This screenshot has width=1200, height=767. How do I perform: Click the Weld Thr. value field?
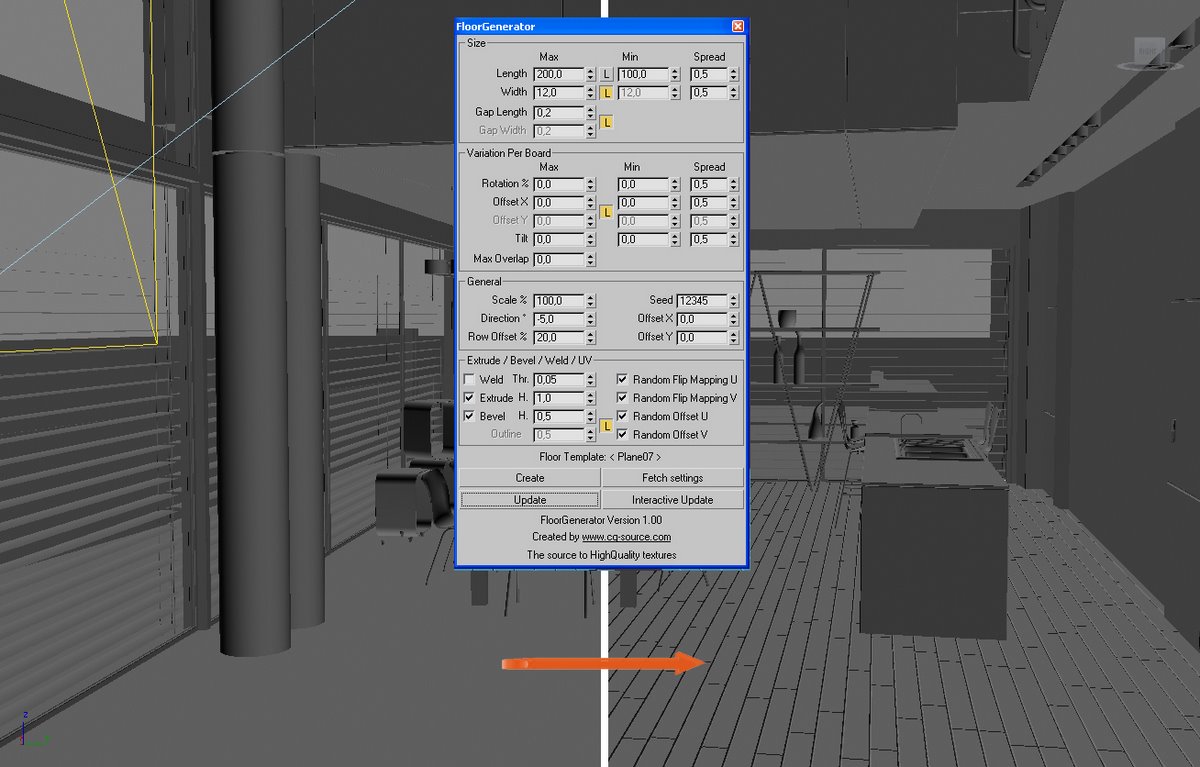[x=559, y=380]
